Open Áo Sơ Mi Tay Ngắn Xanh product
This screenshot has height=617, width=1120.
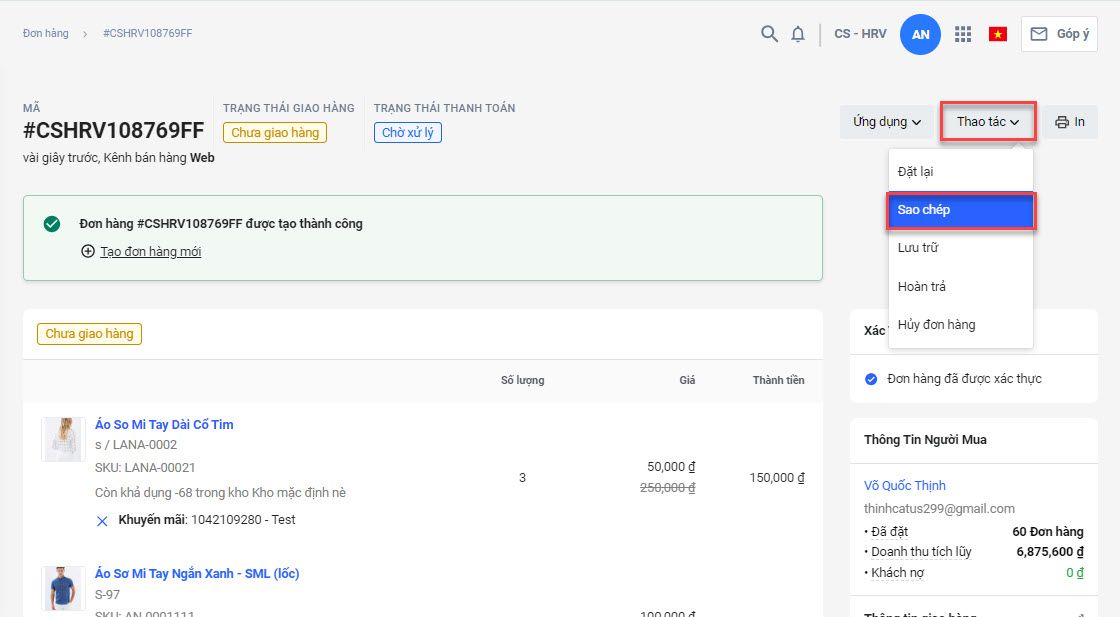[x=197, y=573]
